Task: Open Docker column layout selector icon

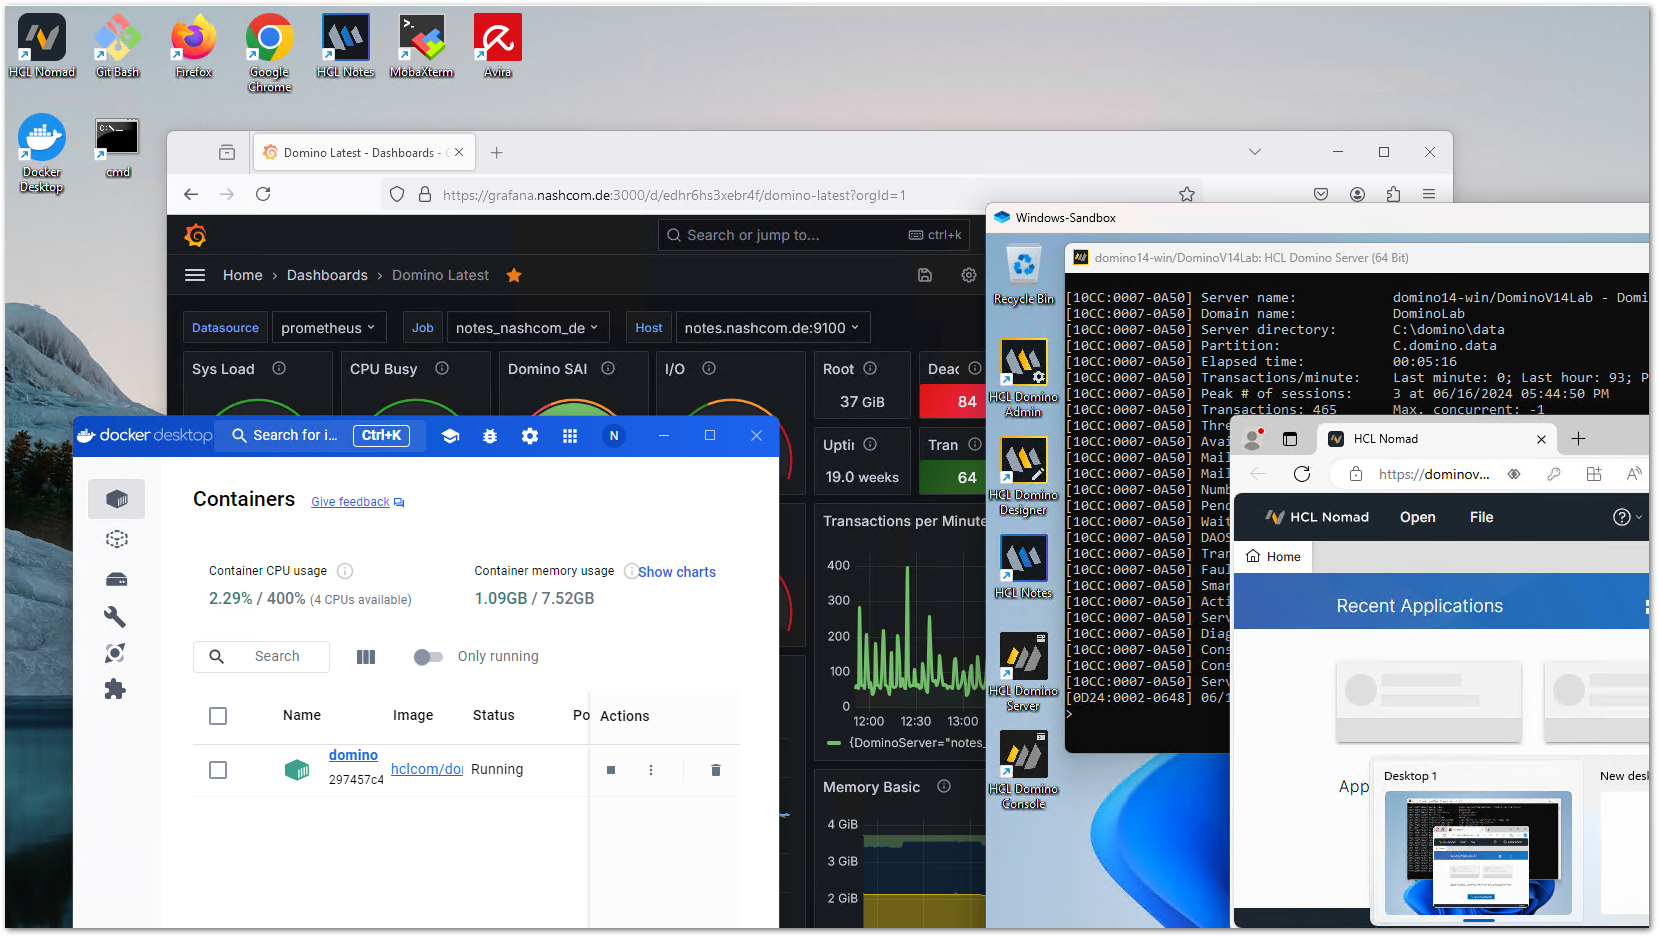Action: point(366,657)
